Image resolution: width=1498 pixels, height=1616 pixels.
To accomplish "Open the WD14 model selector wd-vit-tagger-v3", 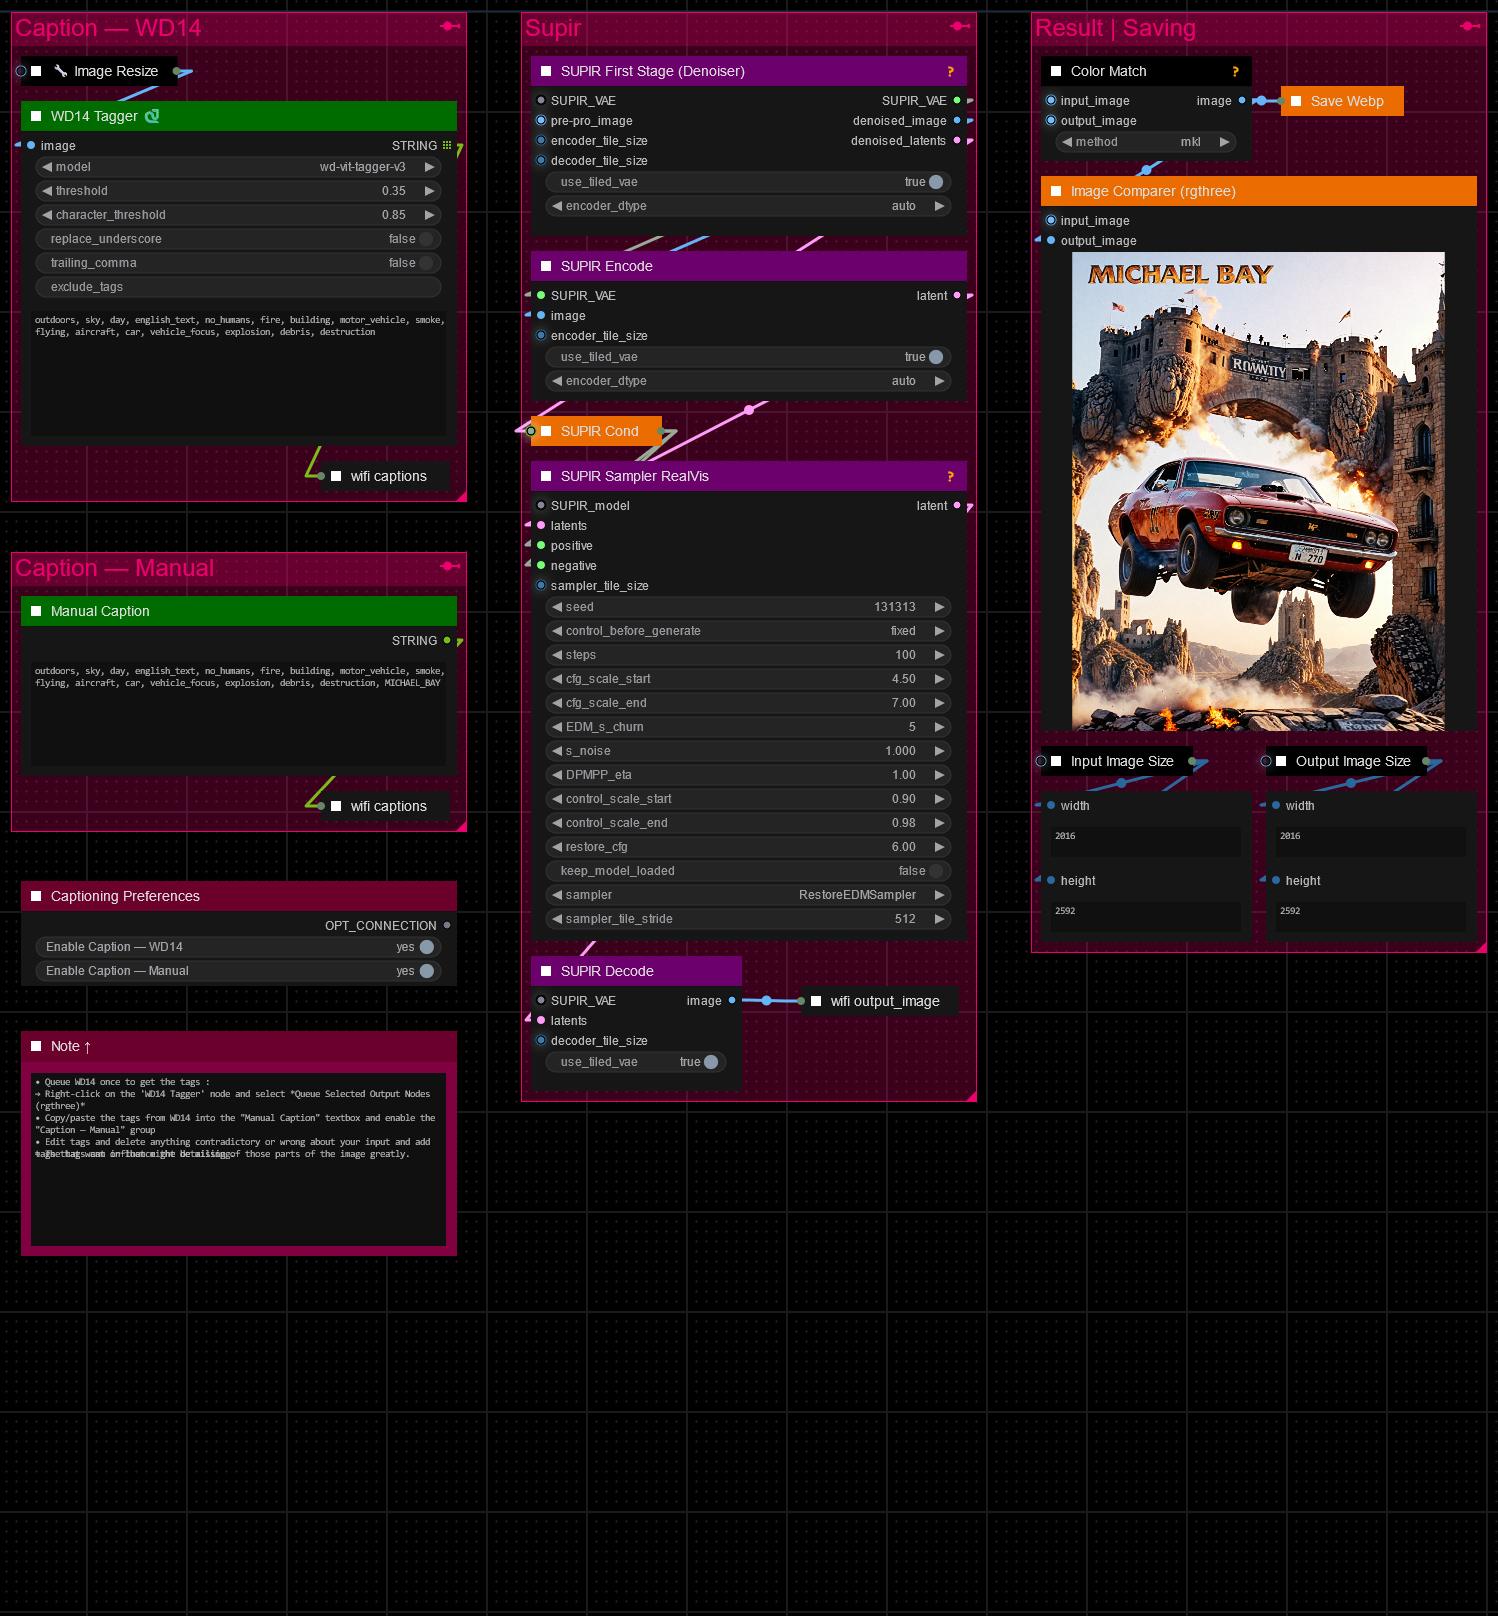I will [x=238, y=167].
